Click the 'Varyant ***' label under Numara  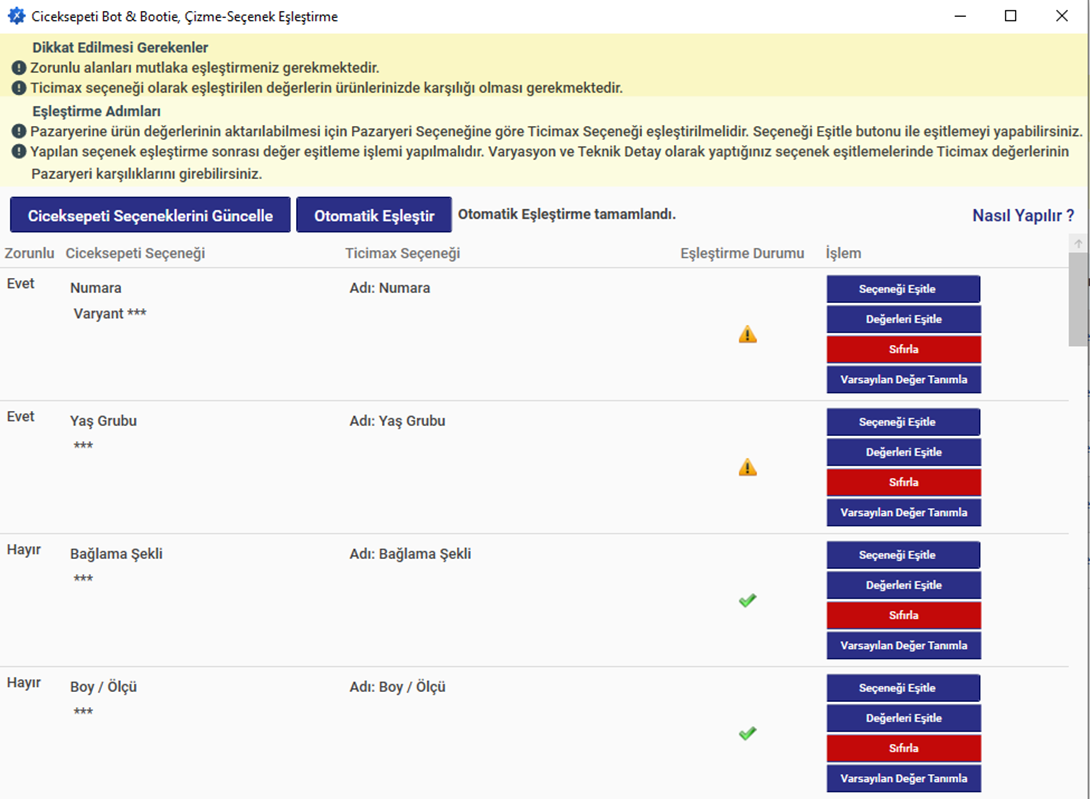pos(110,313)
